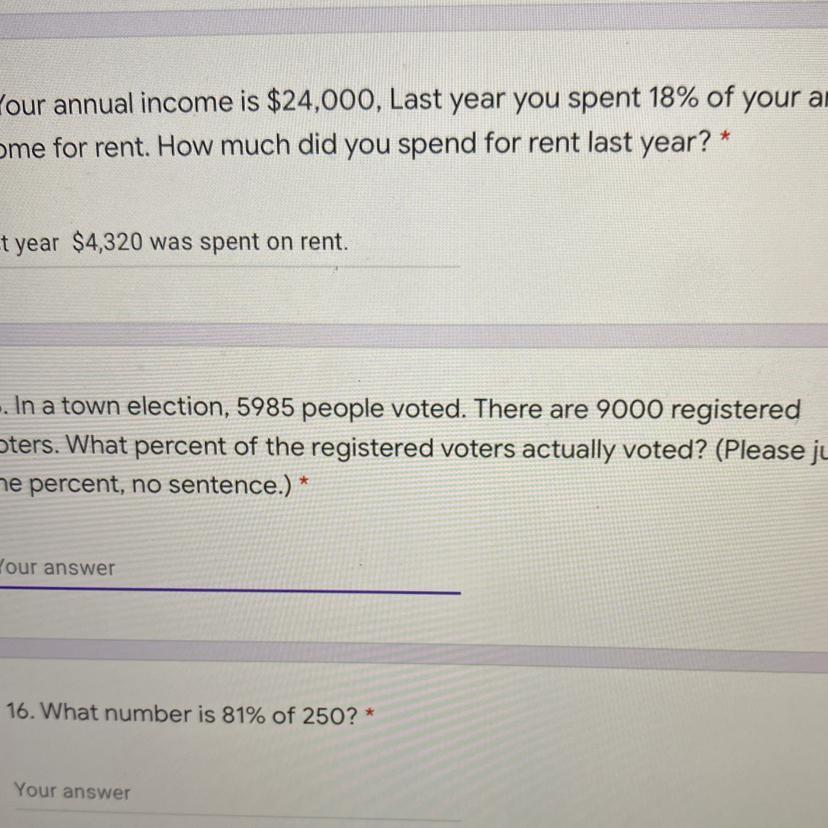Viewport: 828px width, 828px height.
Task: Click the red asterisk beside question 16
Action: tap(371, 712)
